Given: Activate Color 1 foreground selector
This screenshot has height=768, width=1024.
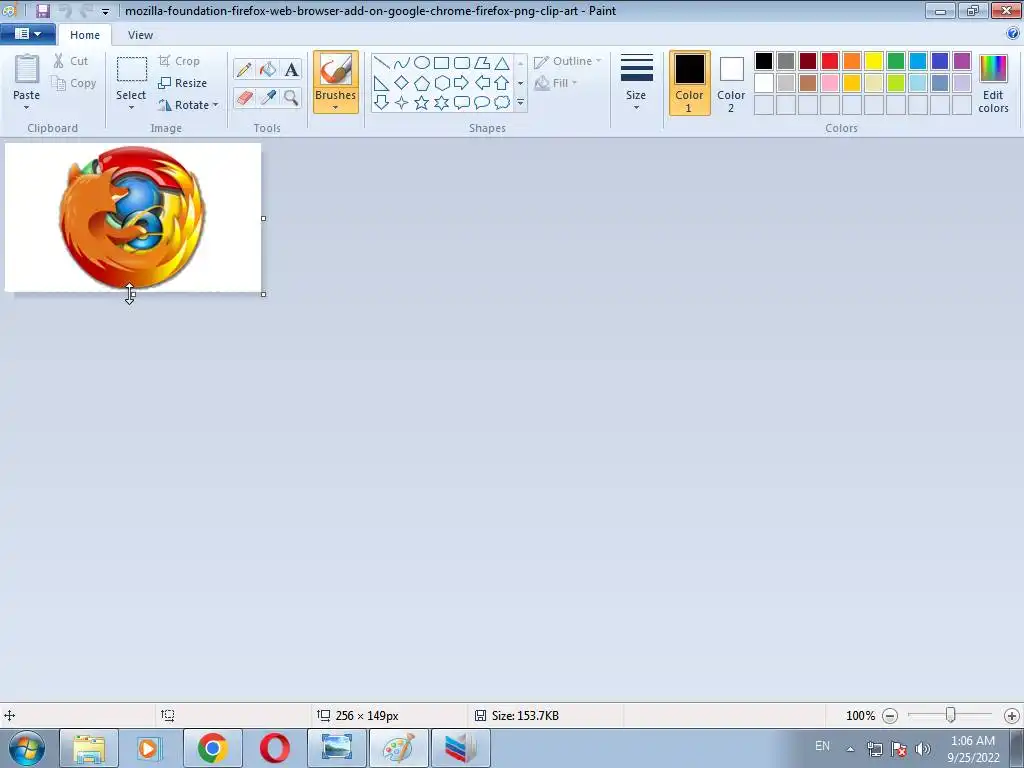Looking at the screenshot, I should pos(689,83).
